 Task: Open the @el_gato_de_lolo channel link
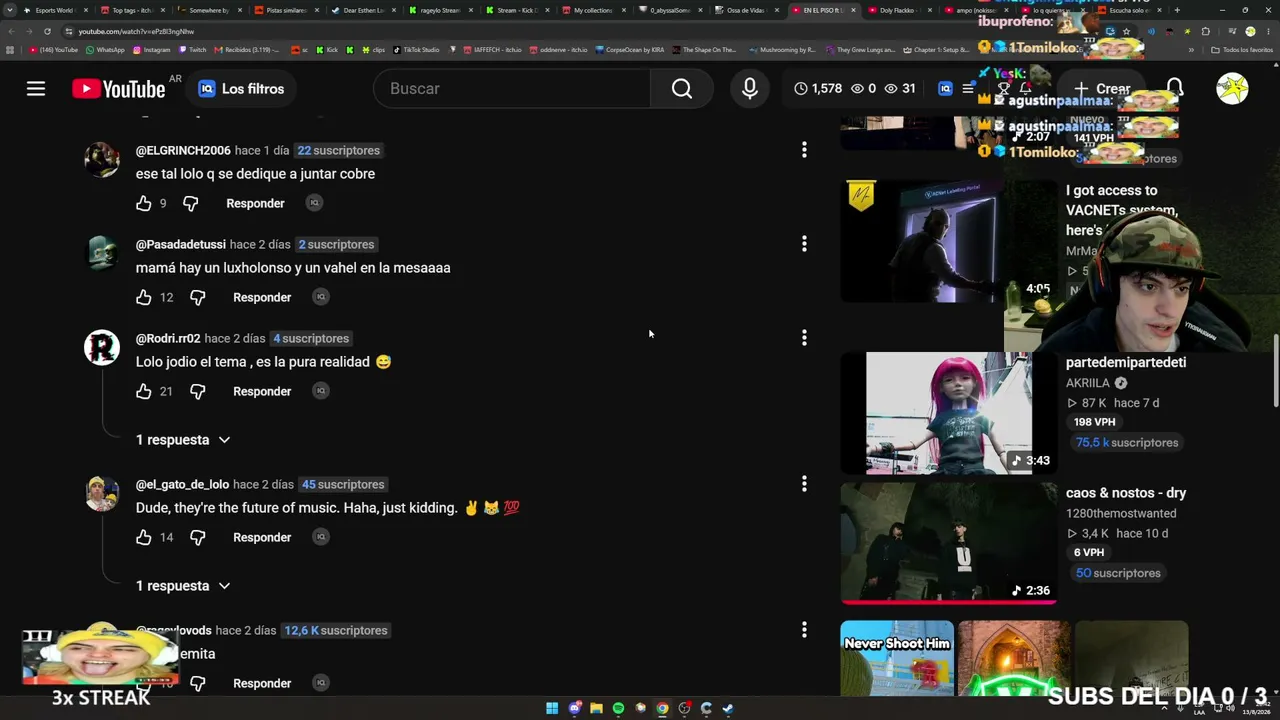coord(183,484)
